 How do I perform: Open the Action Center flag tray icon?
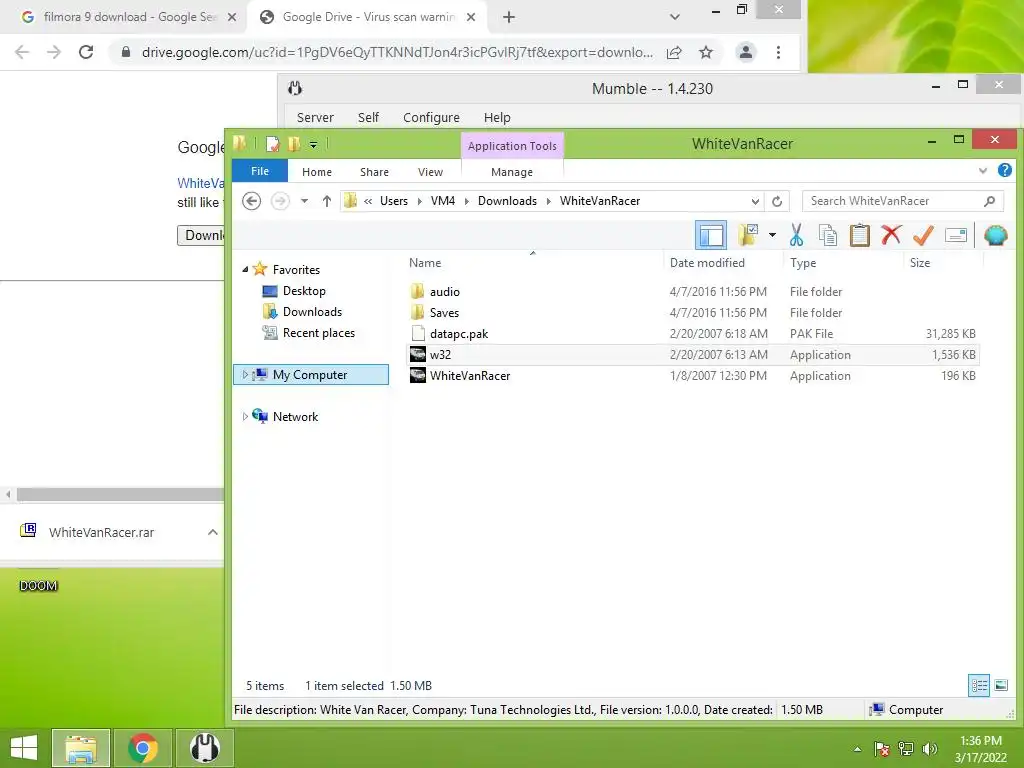[882, 749]
